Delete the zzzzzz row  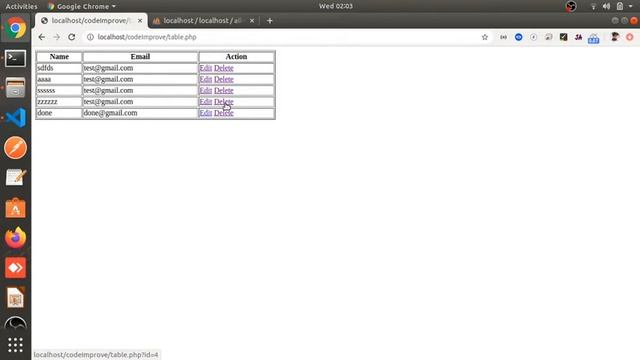(224, 102)
